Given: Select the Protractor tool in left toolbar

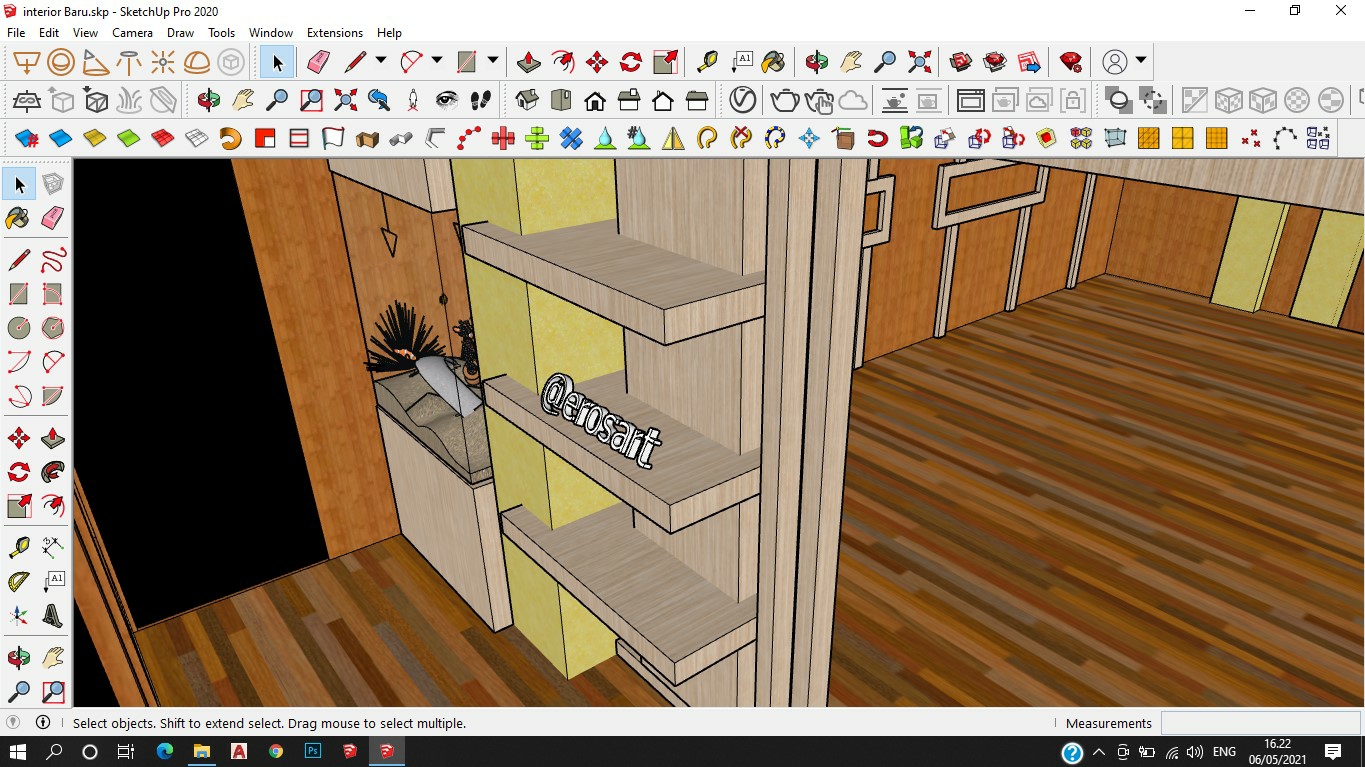Looking at the screenshot, I should 19,582.
